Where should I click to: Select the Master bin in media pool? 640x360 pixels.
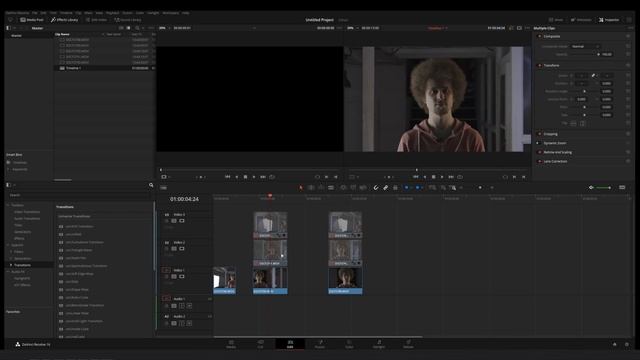click(x=16, y=36)
